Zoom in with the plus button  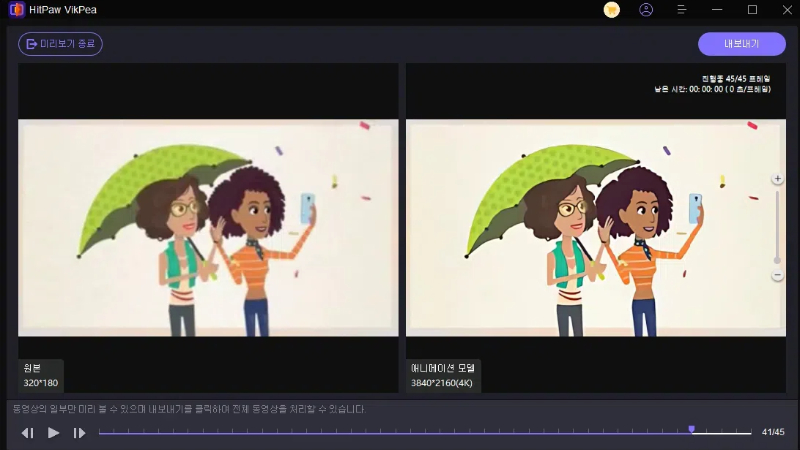pyautogui.click(x=777, y=179)
